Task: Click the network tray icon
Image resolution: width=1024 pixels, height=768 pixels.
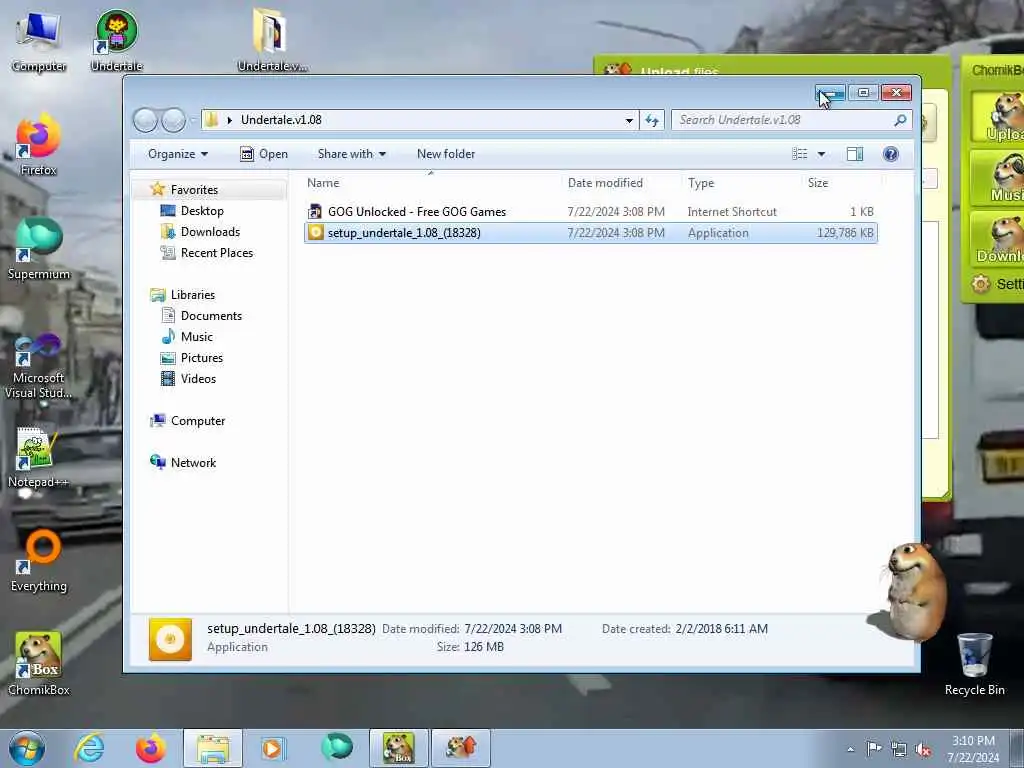Action: click(899, 749)
